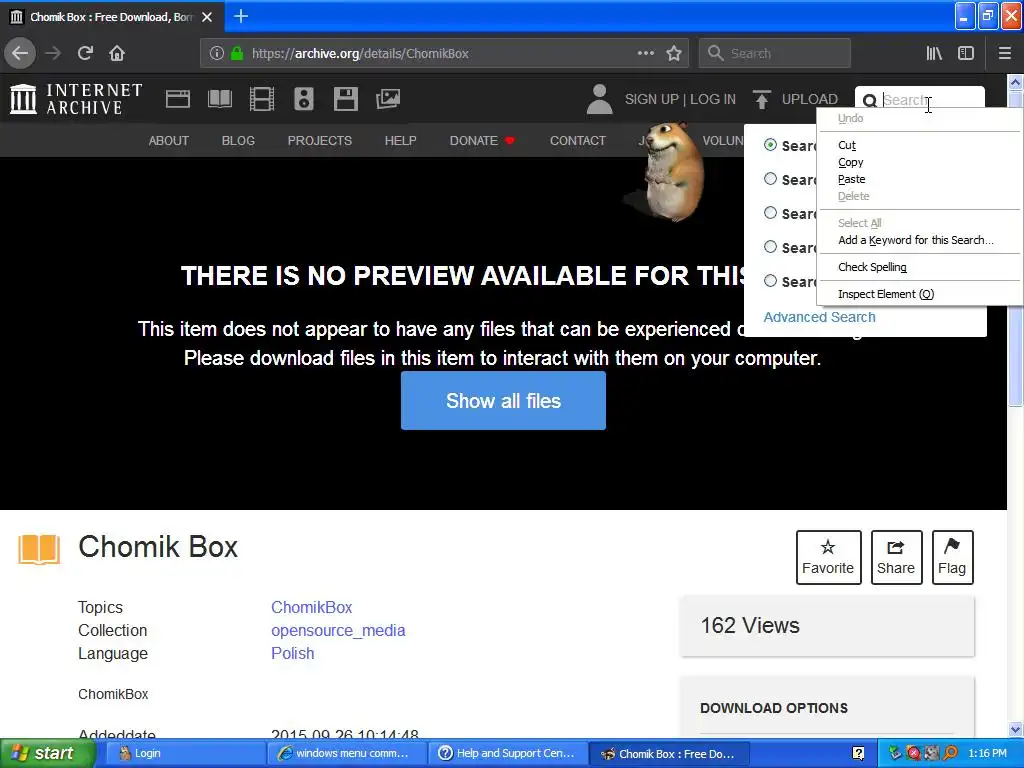1024x768 pixels.
Task: Click SIGN UP link
Action: [x=652, y=99]
